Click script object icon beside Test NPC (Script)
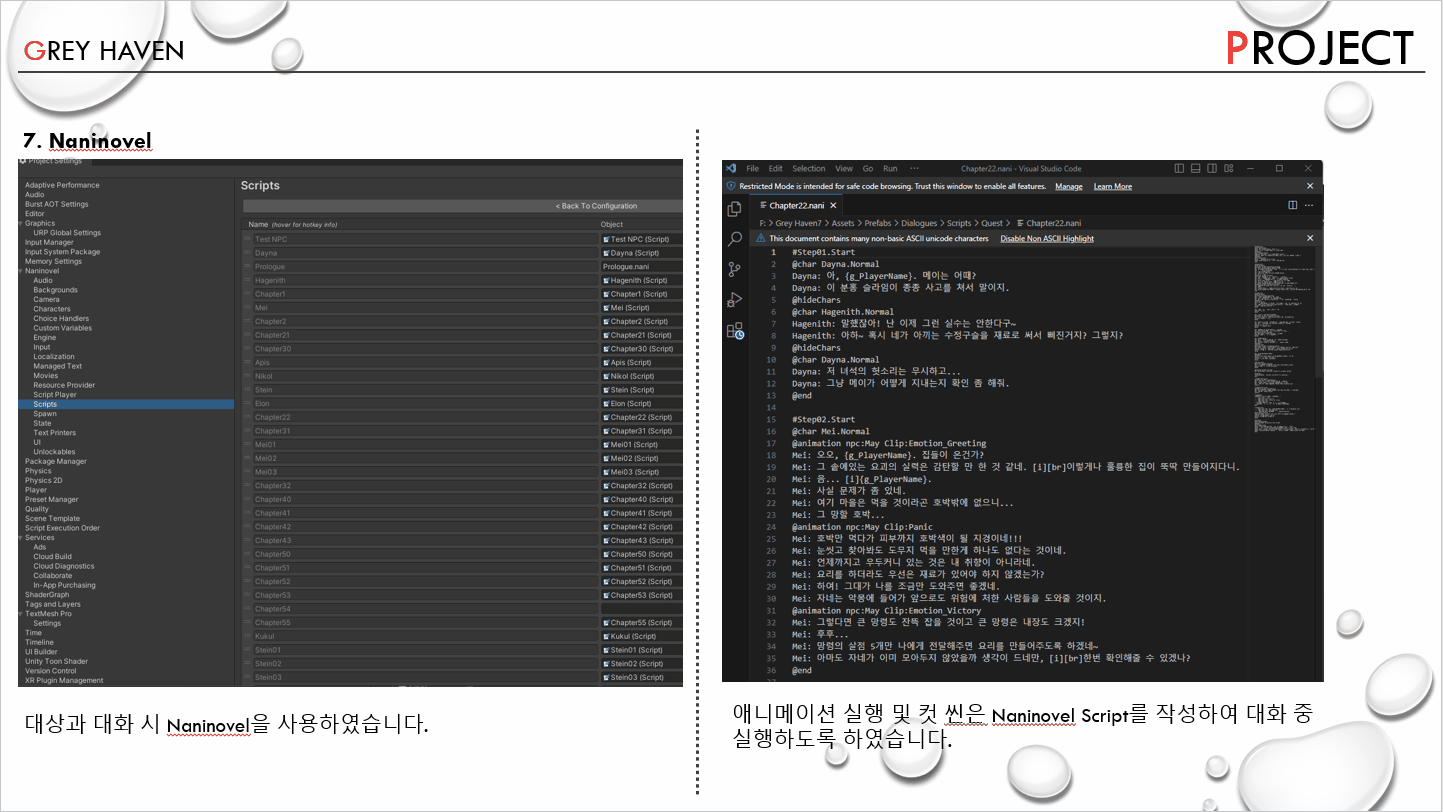 [x=606, y=240]
